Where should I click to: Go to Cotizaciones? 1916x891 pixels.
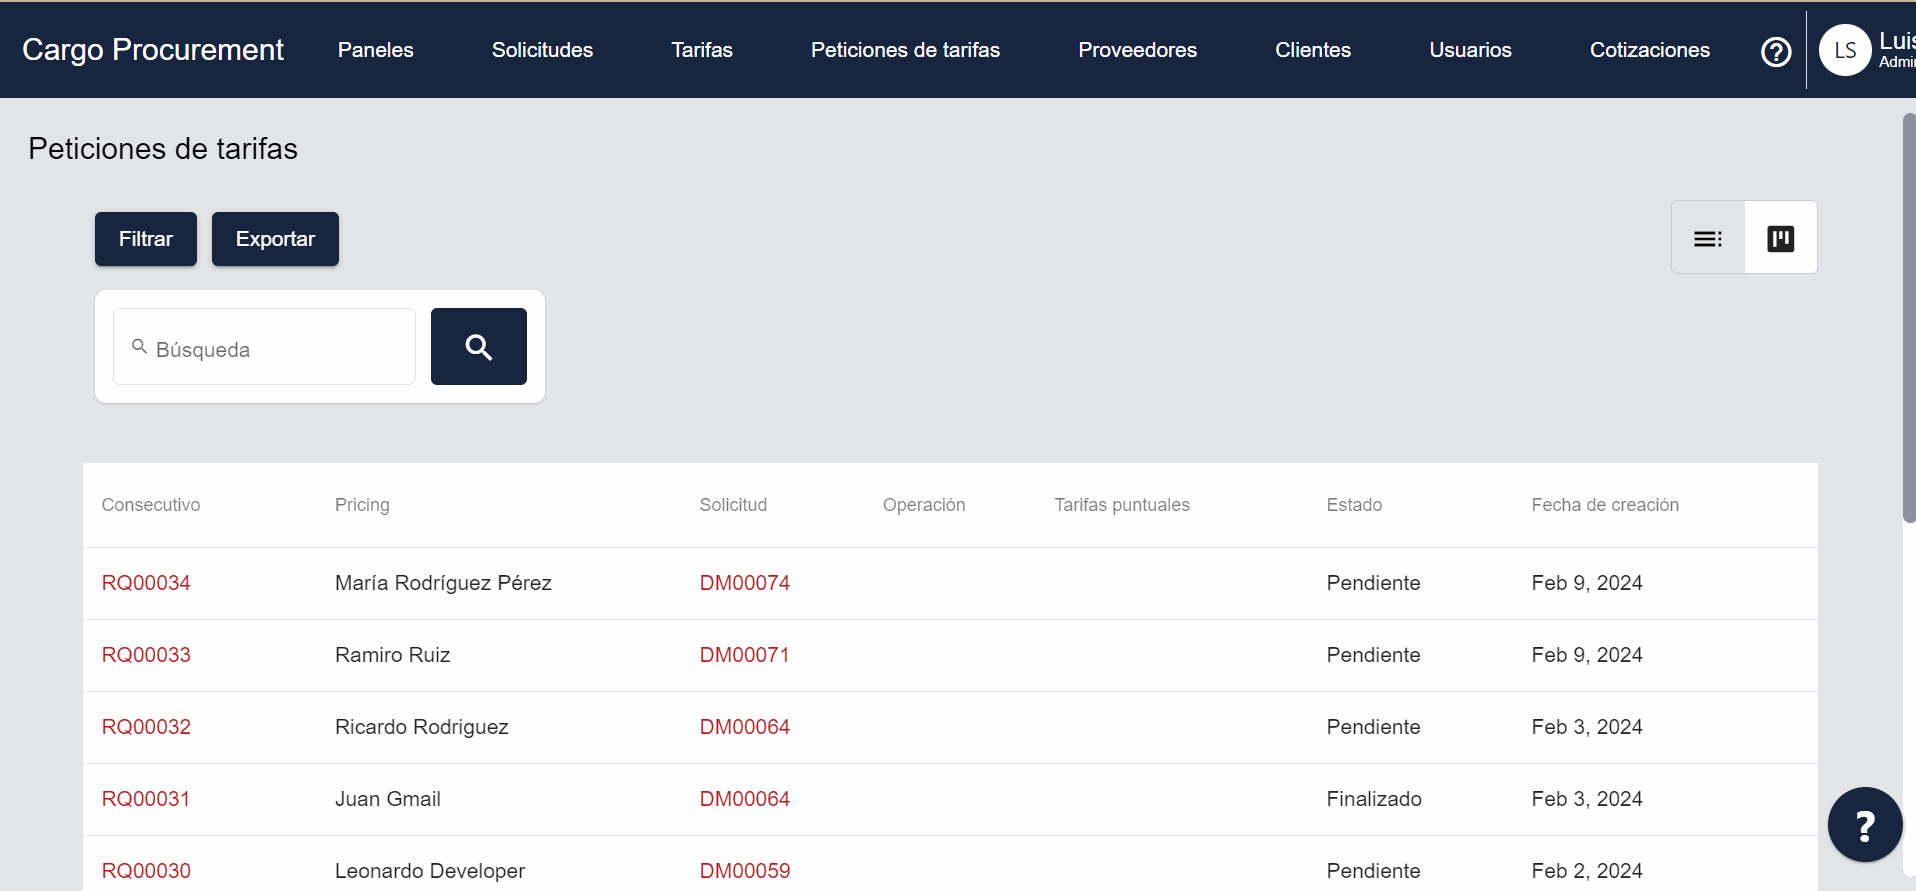click(1649, 50)
